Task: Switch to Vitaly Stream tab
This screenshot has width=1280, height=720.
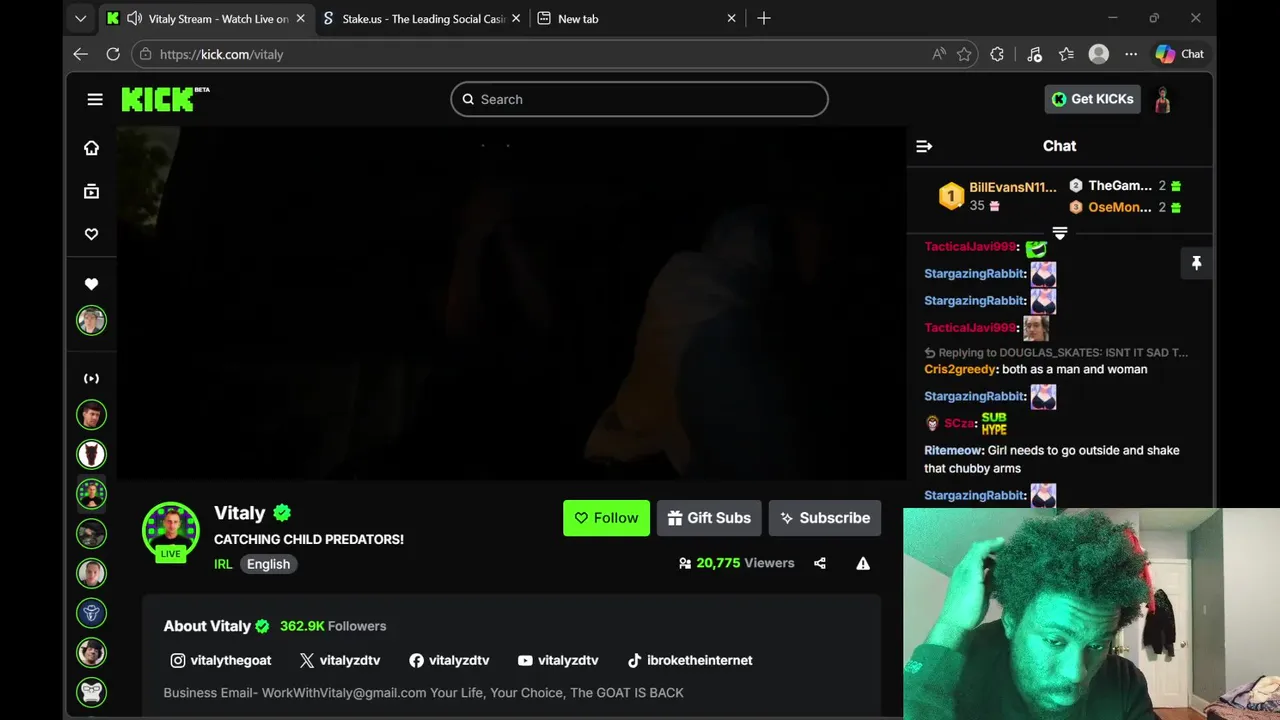Action: [206, 18]
